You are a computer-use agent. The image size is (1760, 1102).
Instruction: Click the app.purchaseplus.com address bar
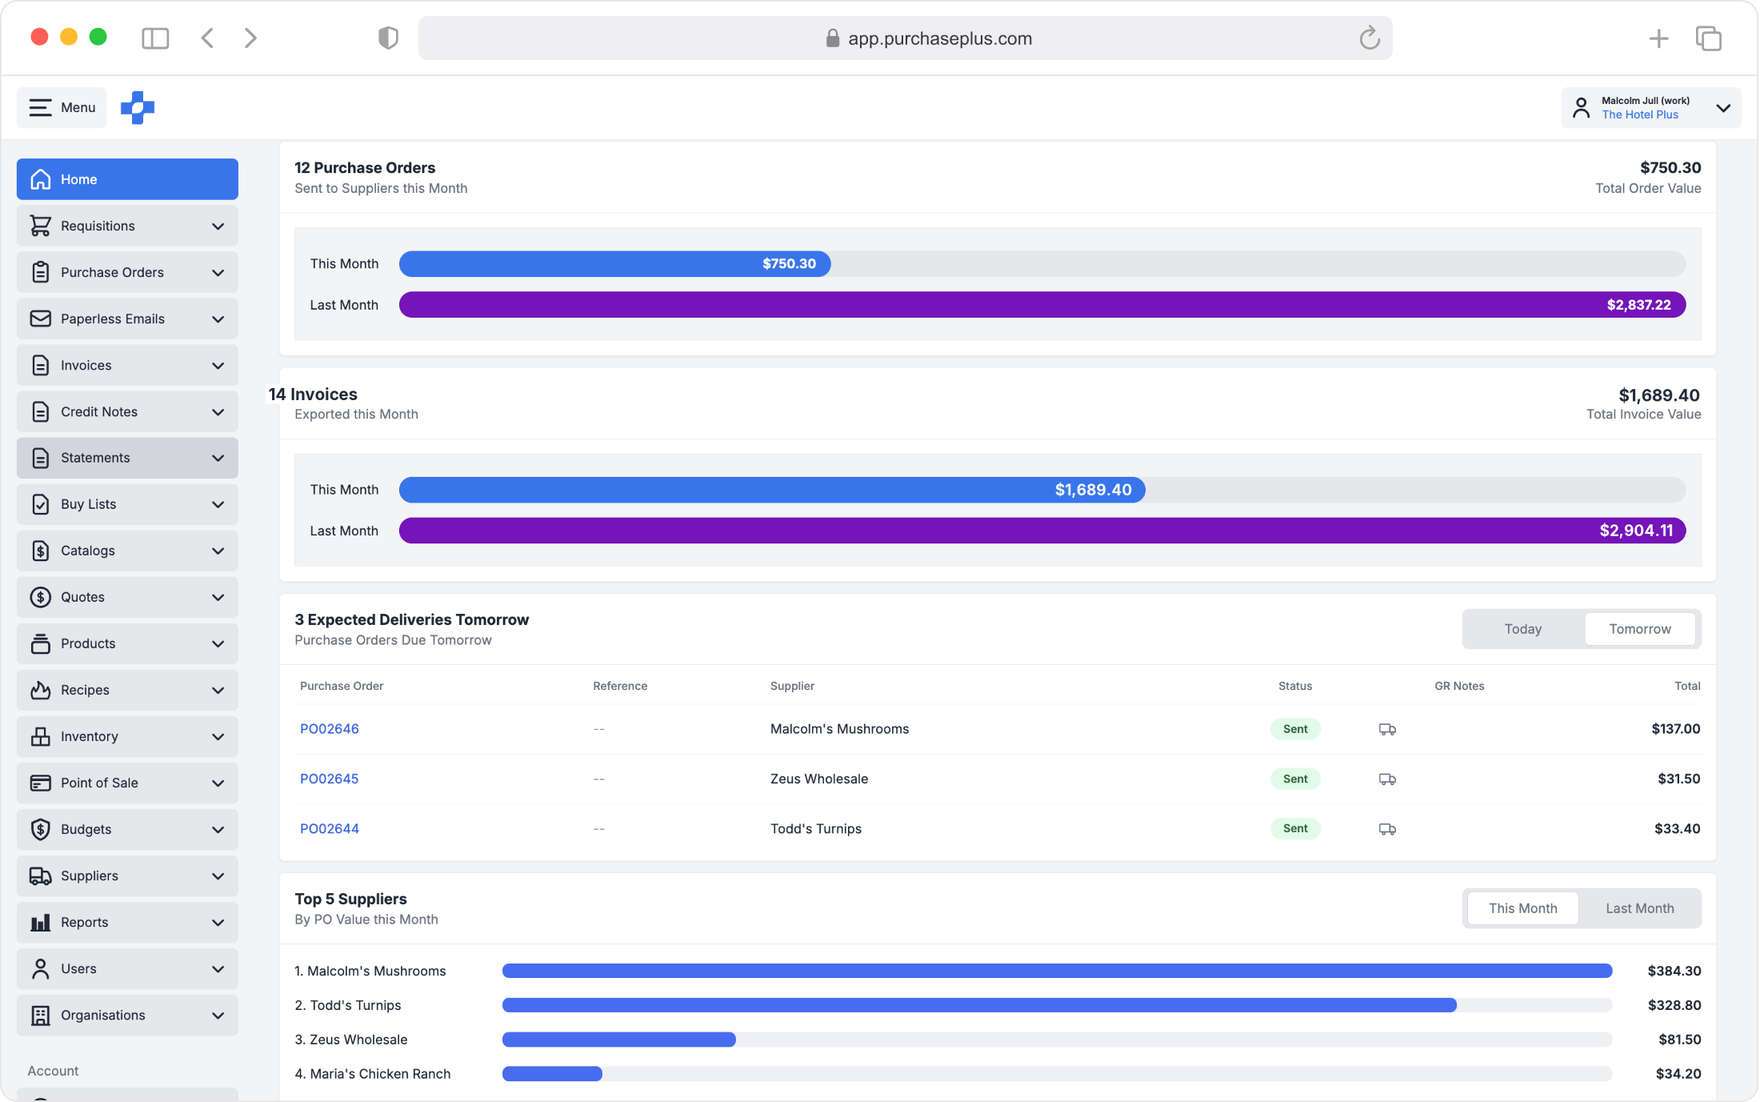905,38
